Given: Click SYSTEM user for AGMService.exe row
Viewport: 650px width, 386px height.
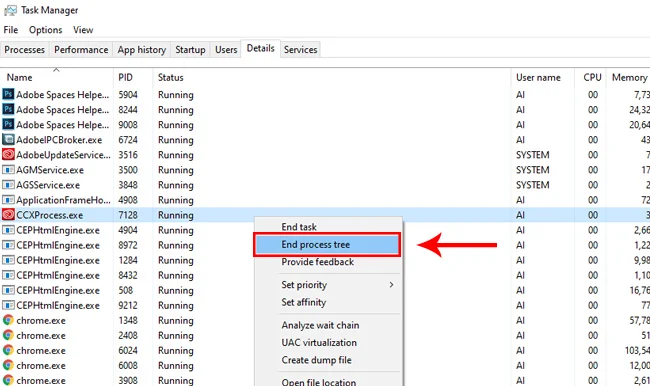Looking at the screenshot, I should (533, 170).
